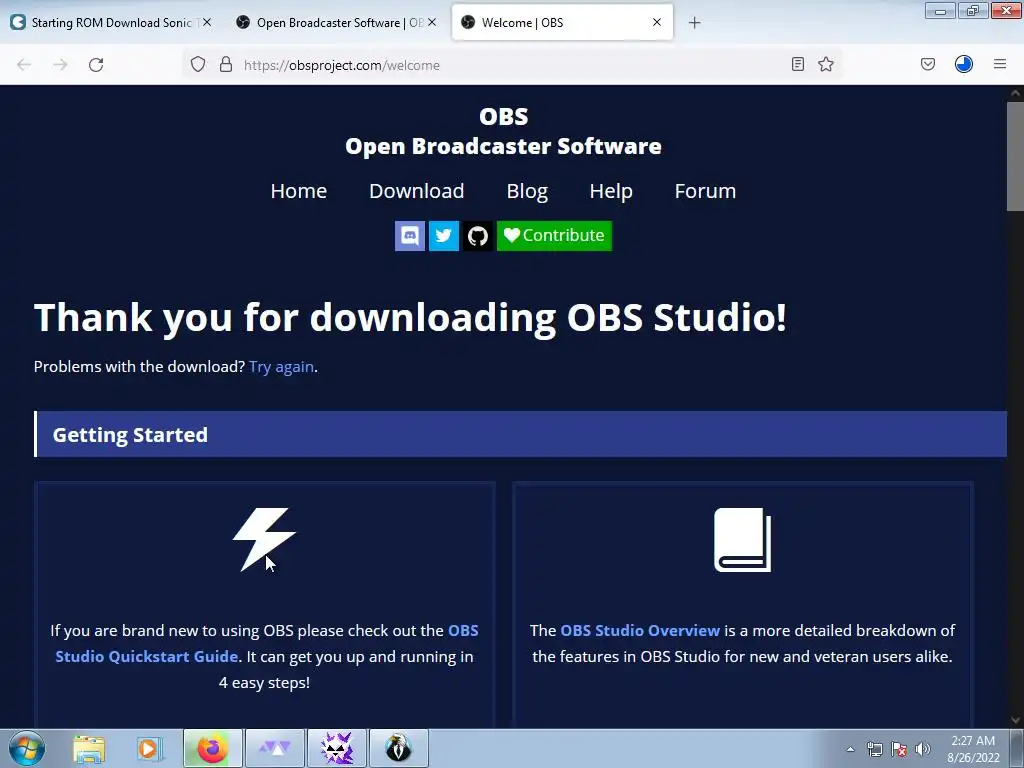This screenshot has height=768, width=1024.
Task: Click the suited figure taskbar app
Action: point(399,749)
